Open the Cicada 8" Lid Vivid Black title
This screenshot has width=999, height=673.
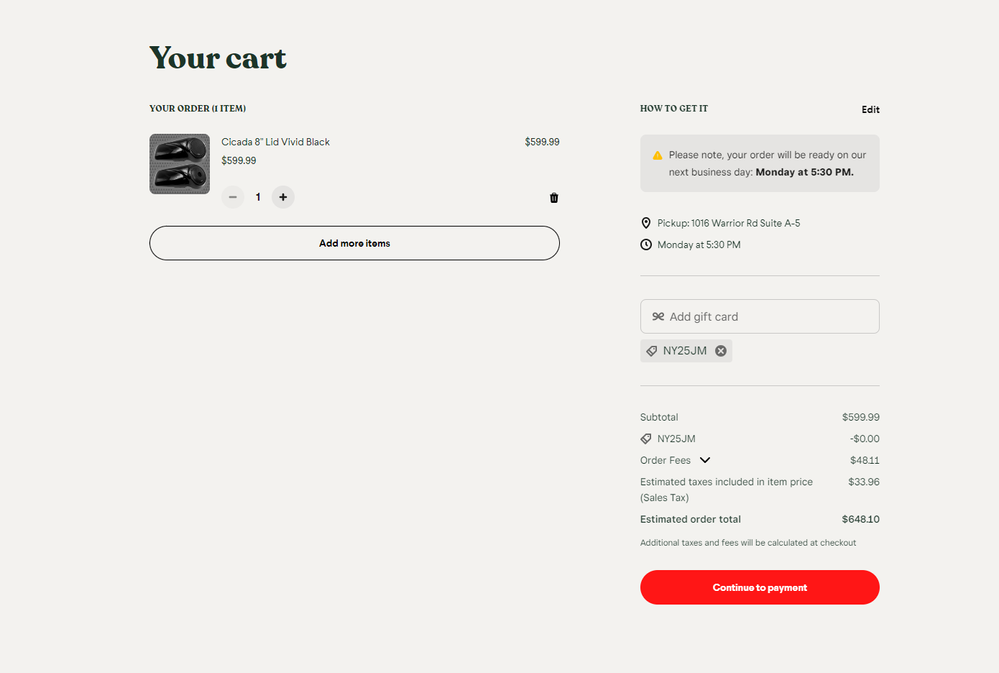[275, 142]
